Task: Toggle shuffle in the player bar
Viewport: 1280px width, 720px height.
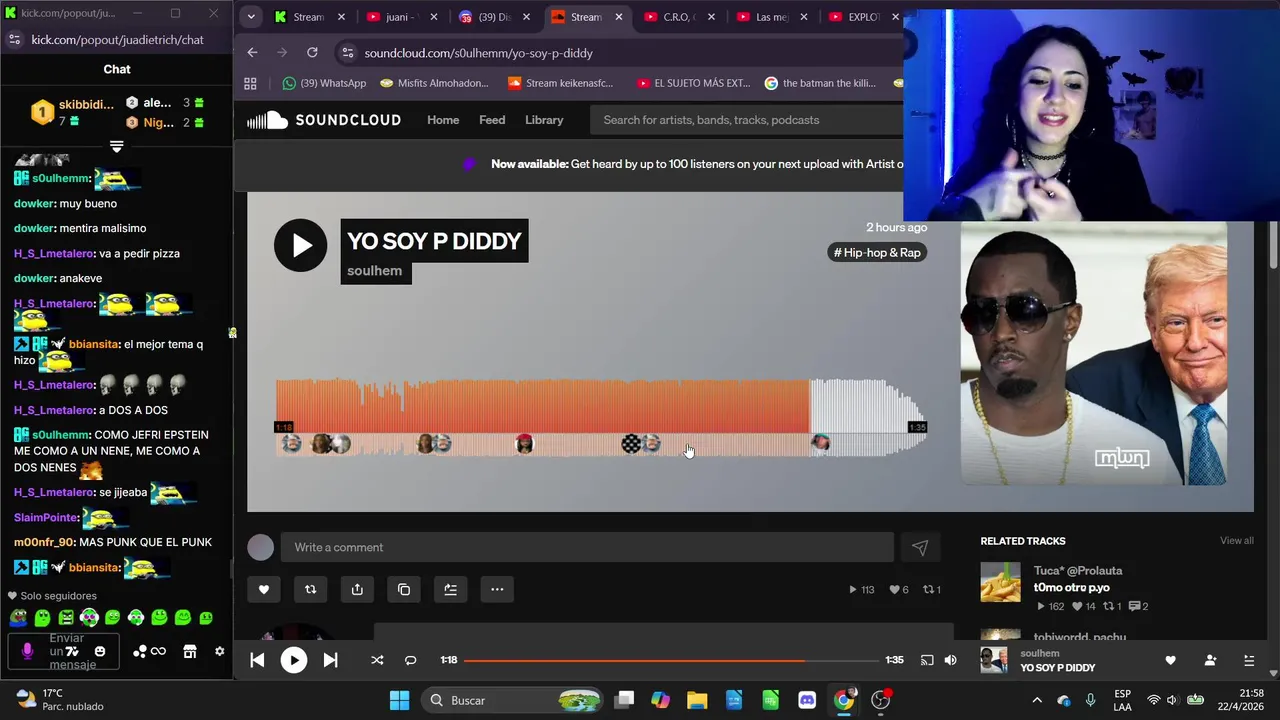Action: click(x=377, y=660)
